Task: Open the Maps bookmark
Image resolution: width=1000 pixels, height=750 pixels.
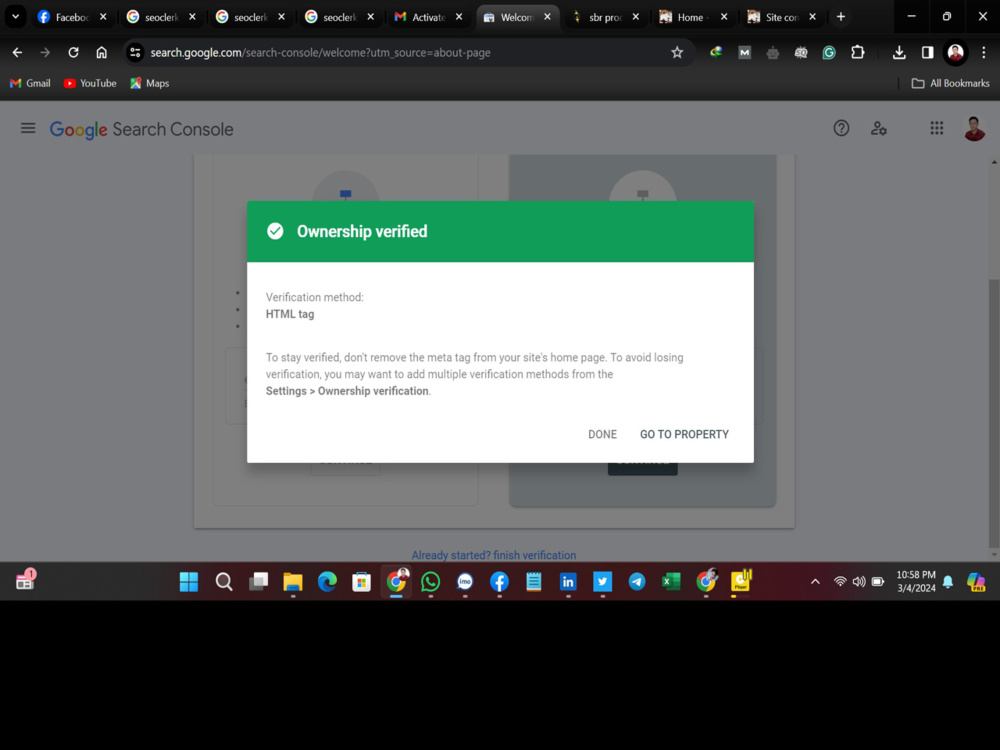Action: 149,83
